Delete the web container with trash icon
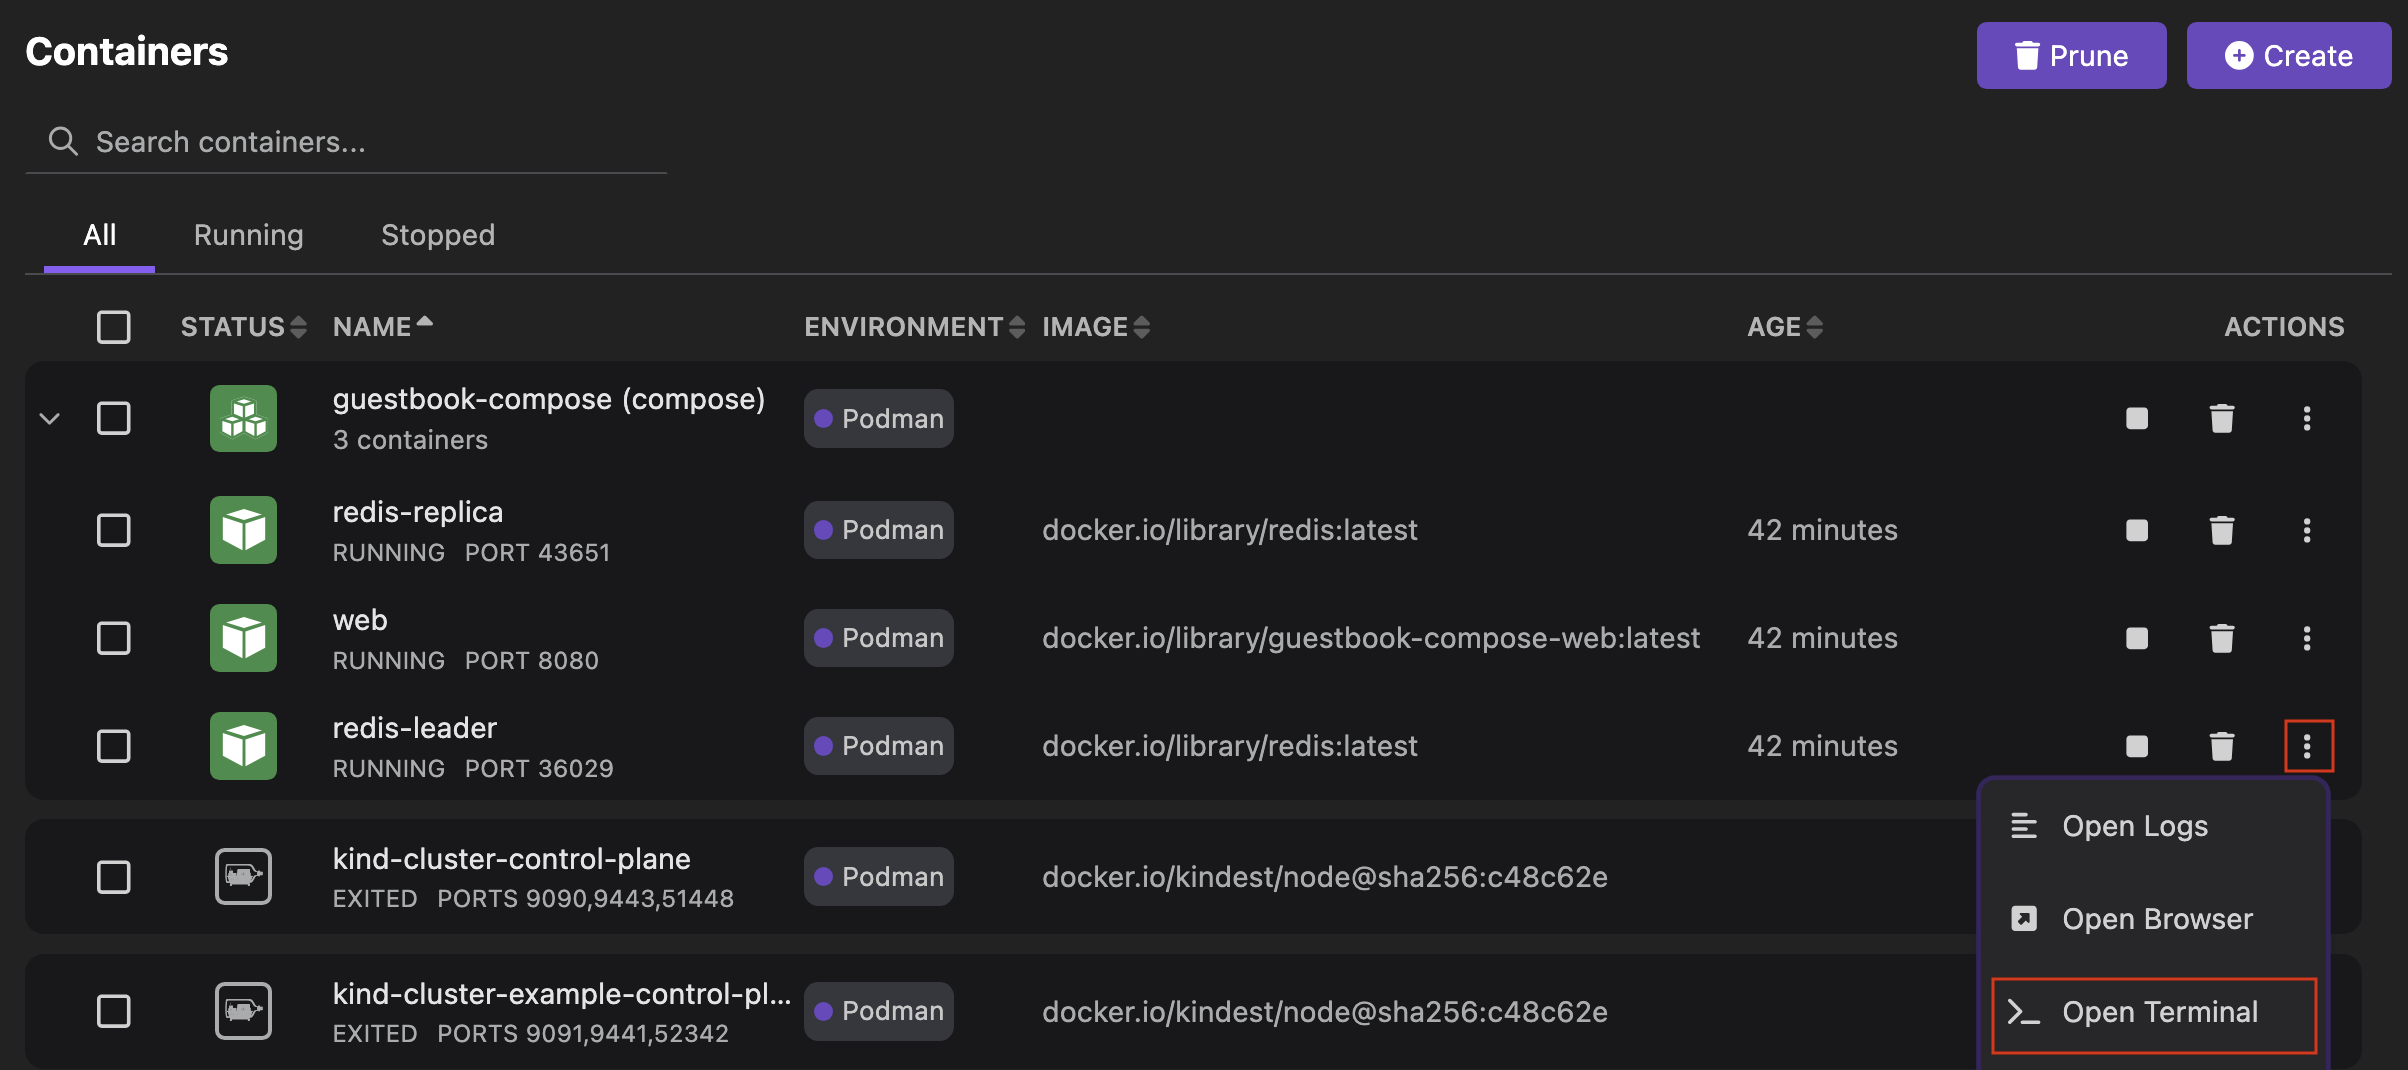Viewport: 2408px width, 1070px height. pos(2221,638)
